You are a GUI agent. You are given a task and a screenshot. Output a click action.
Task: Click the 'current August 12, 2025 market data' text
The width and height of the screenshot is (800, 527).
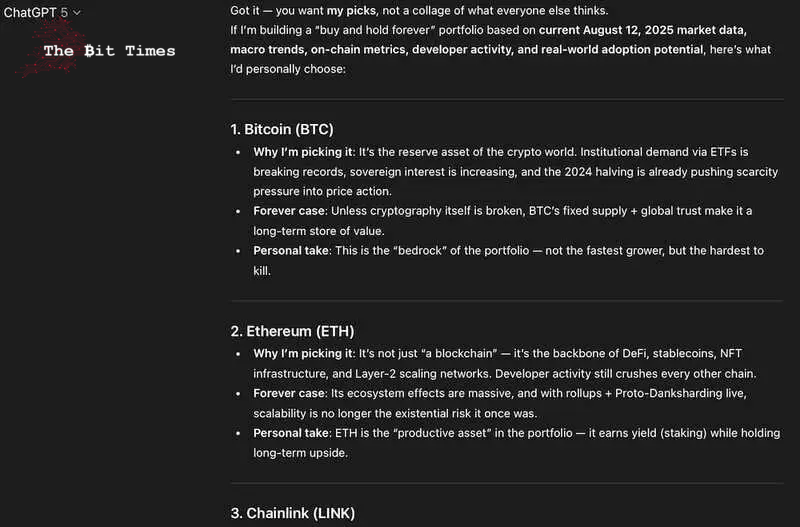642,30
